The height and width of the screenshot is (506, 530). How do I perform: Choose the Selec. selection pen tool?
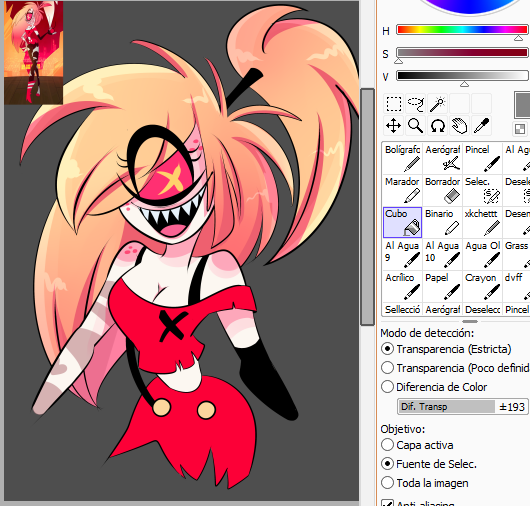point(482,190)
